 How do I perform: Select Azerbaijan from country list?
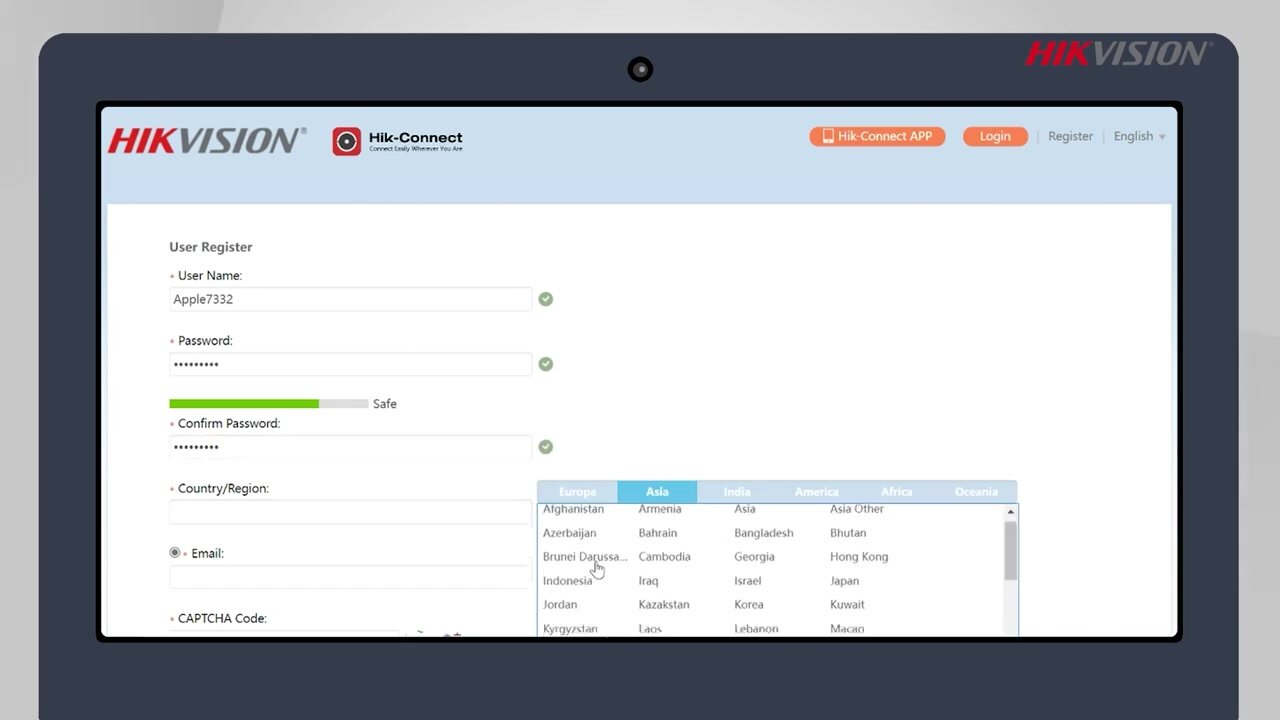pyautogui.click(x=569, y=533)
